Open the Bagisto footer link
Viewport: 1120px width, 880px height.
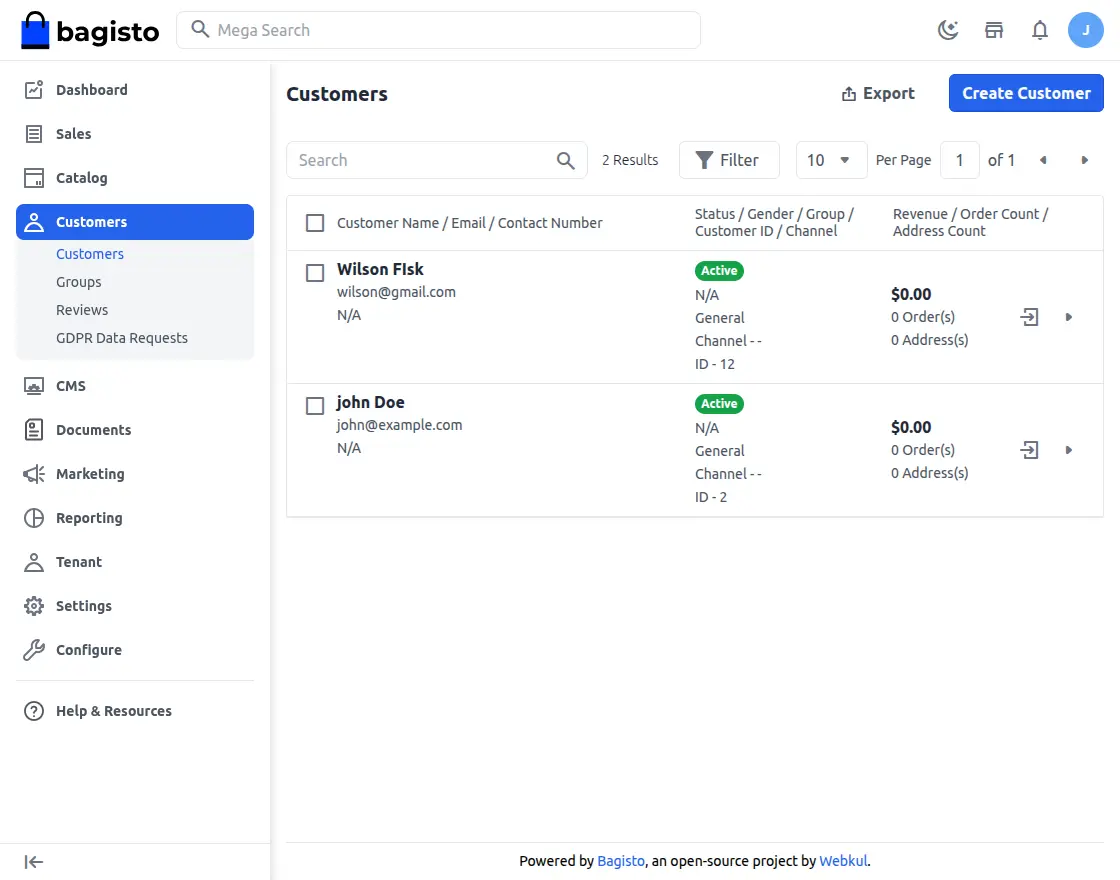pos(621,861)
